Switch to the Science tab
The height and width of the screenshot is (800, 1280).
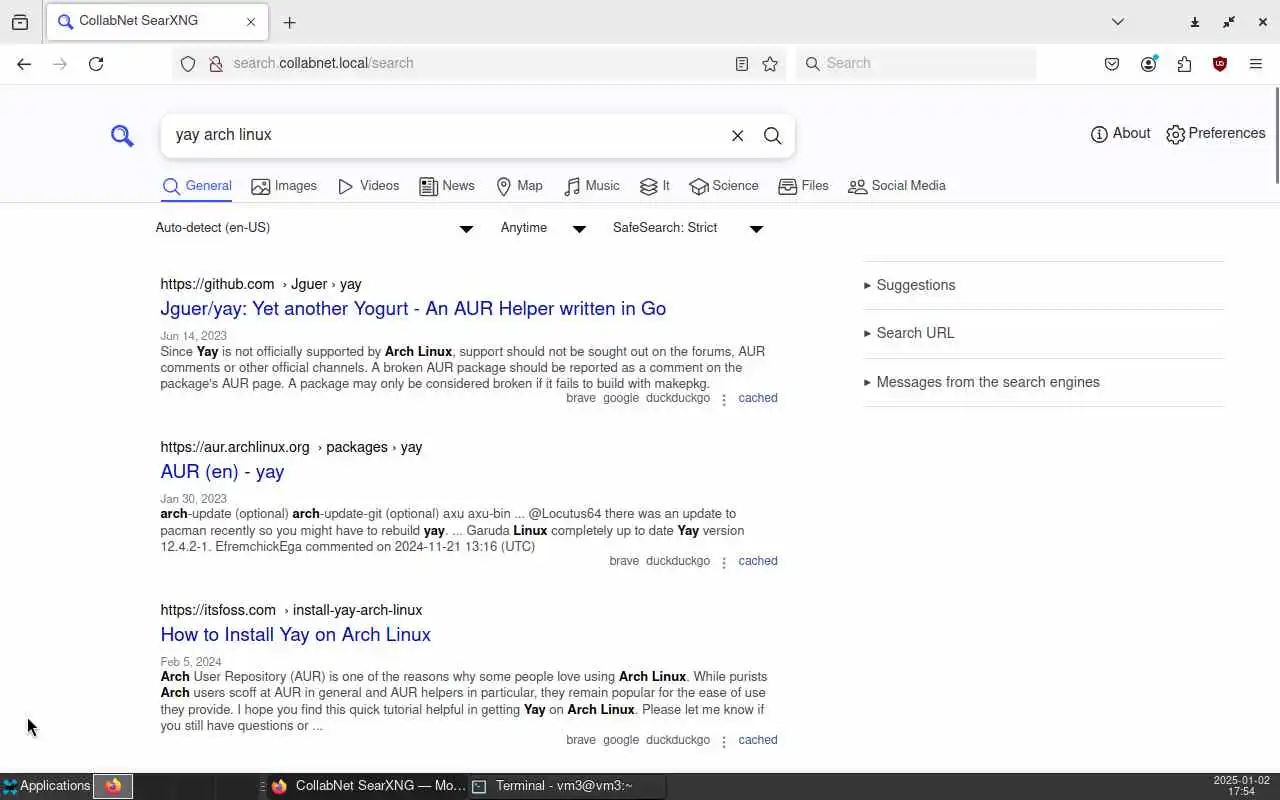click(724, 186)
